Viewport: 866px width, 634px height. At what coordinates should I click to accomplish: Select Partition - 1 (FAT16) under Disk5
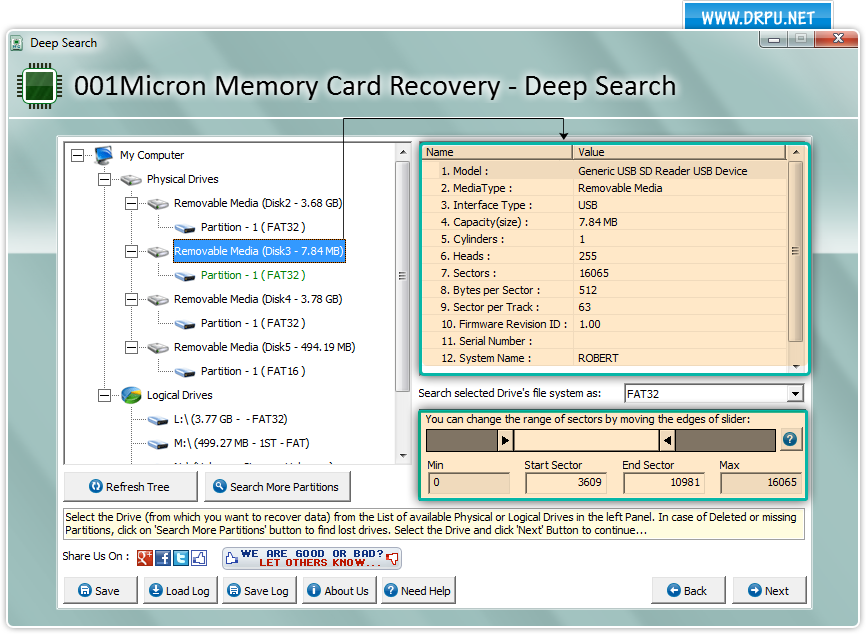tap(253, 371)
